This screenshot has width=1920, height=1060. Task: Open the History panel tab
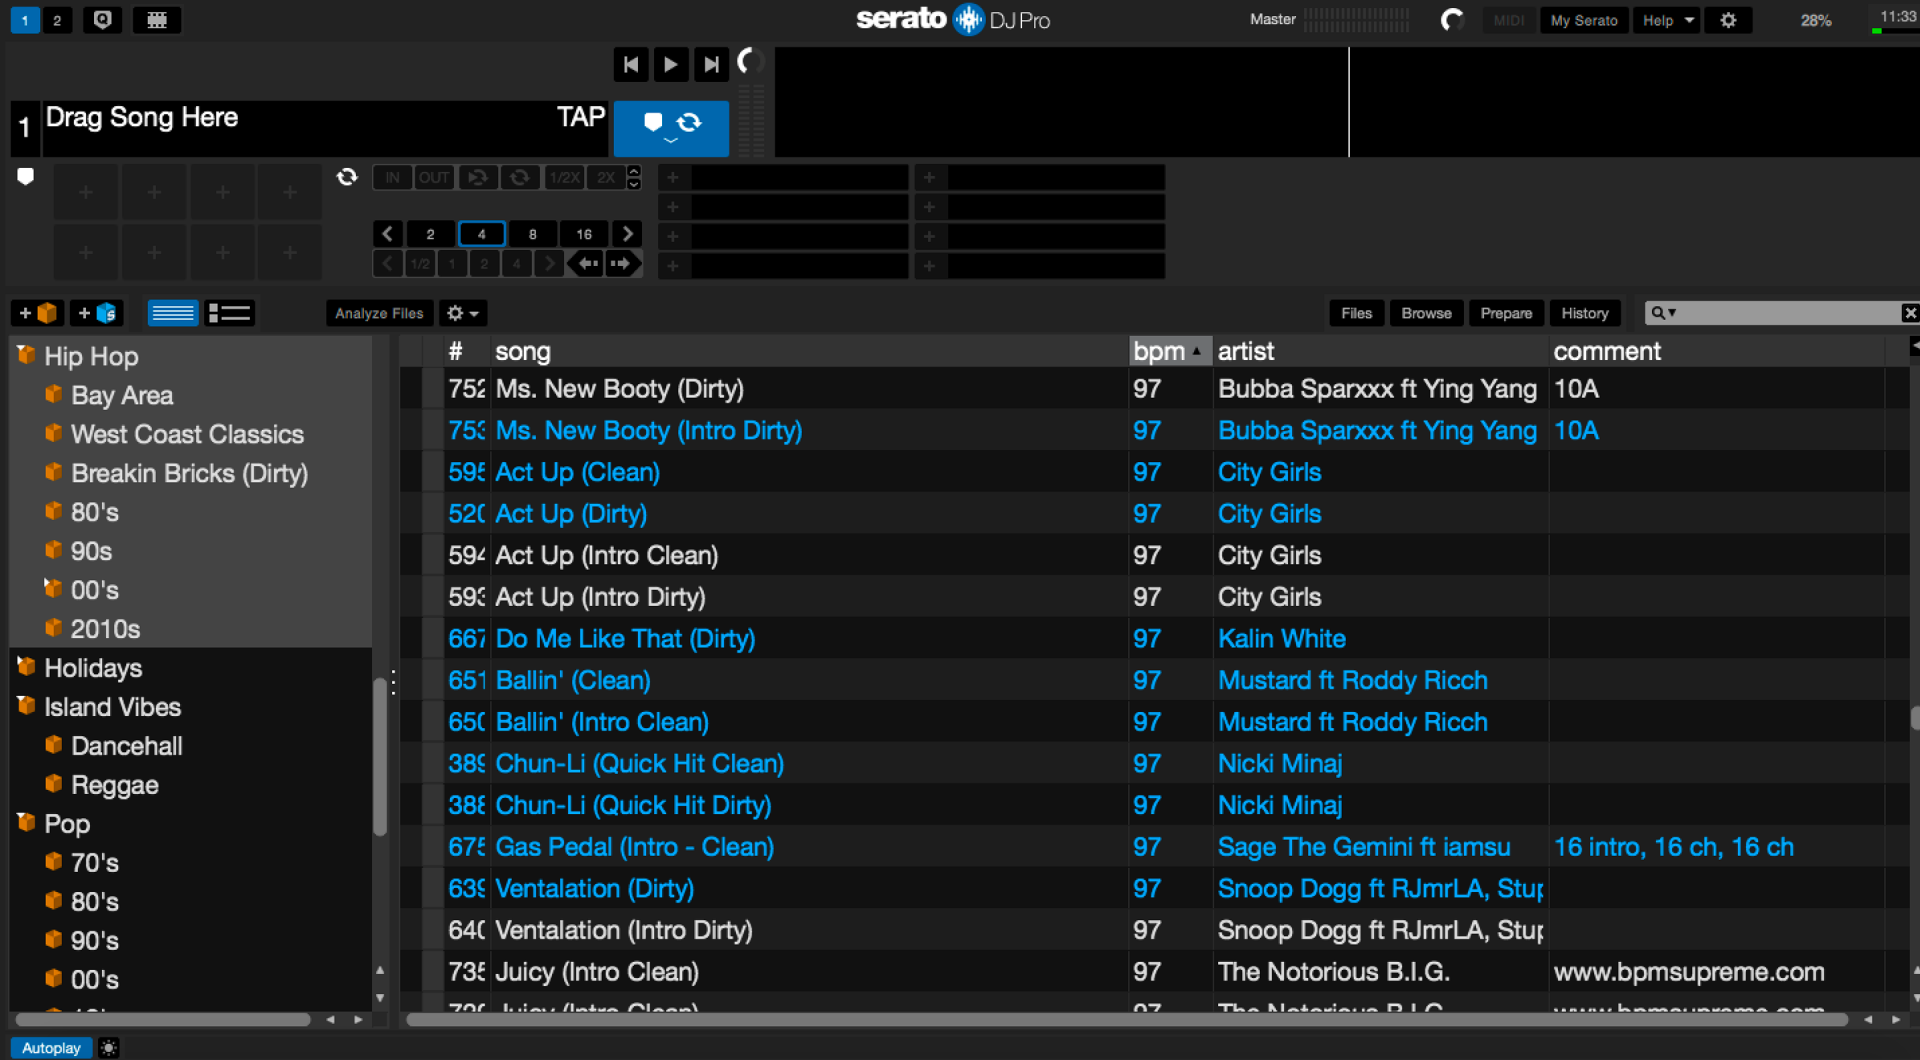tap(1584, 313)
